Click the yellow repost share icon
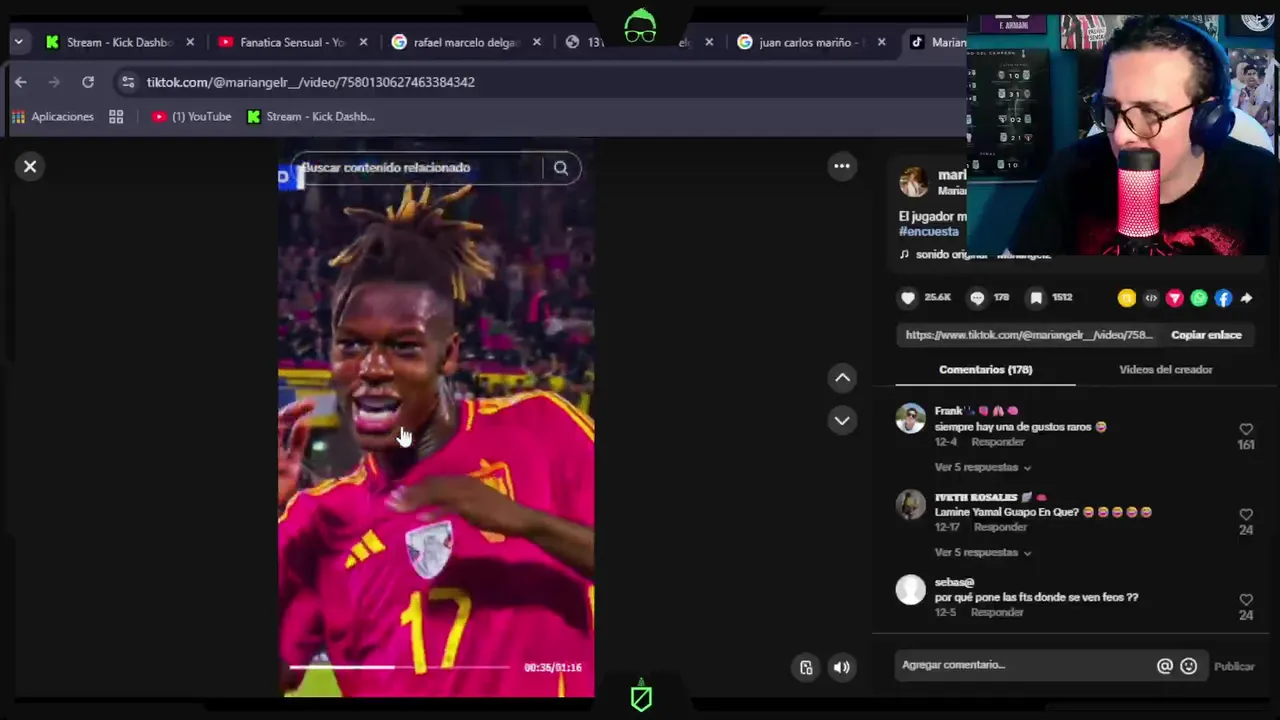 point(1127,298)
